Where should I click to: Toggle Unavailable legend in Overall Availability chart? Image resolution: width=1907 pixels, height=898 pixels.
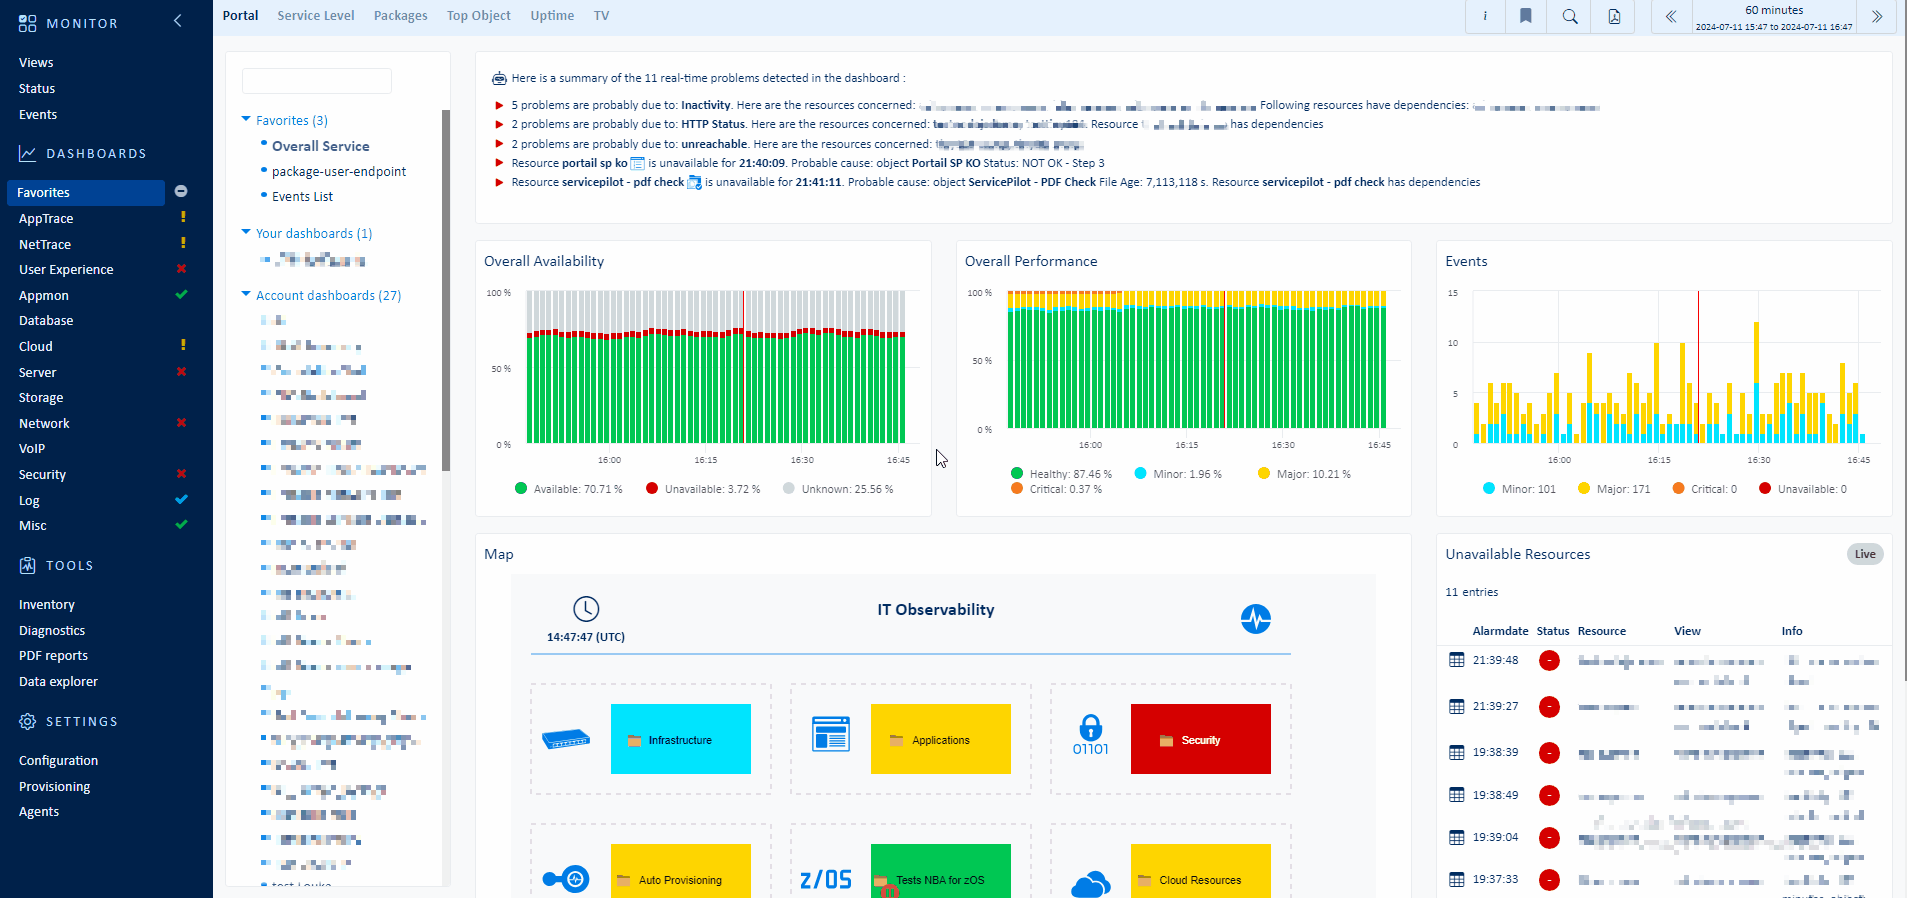[x=703, y=489]
